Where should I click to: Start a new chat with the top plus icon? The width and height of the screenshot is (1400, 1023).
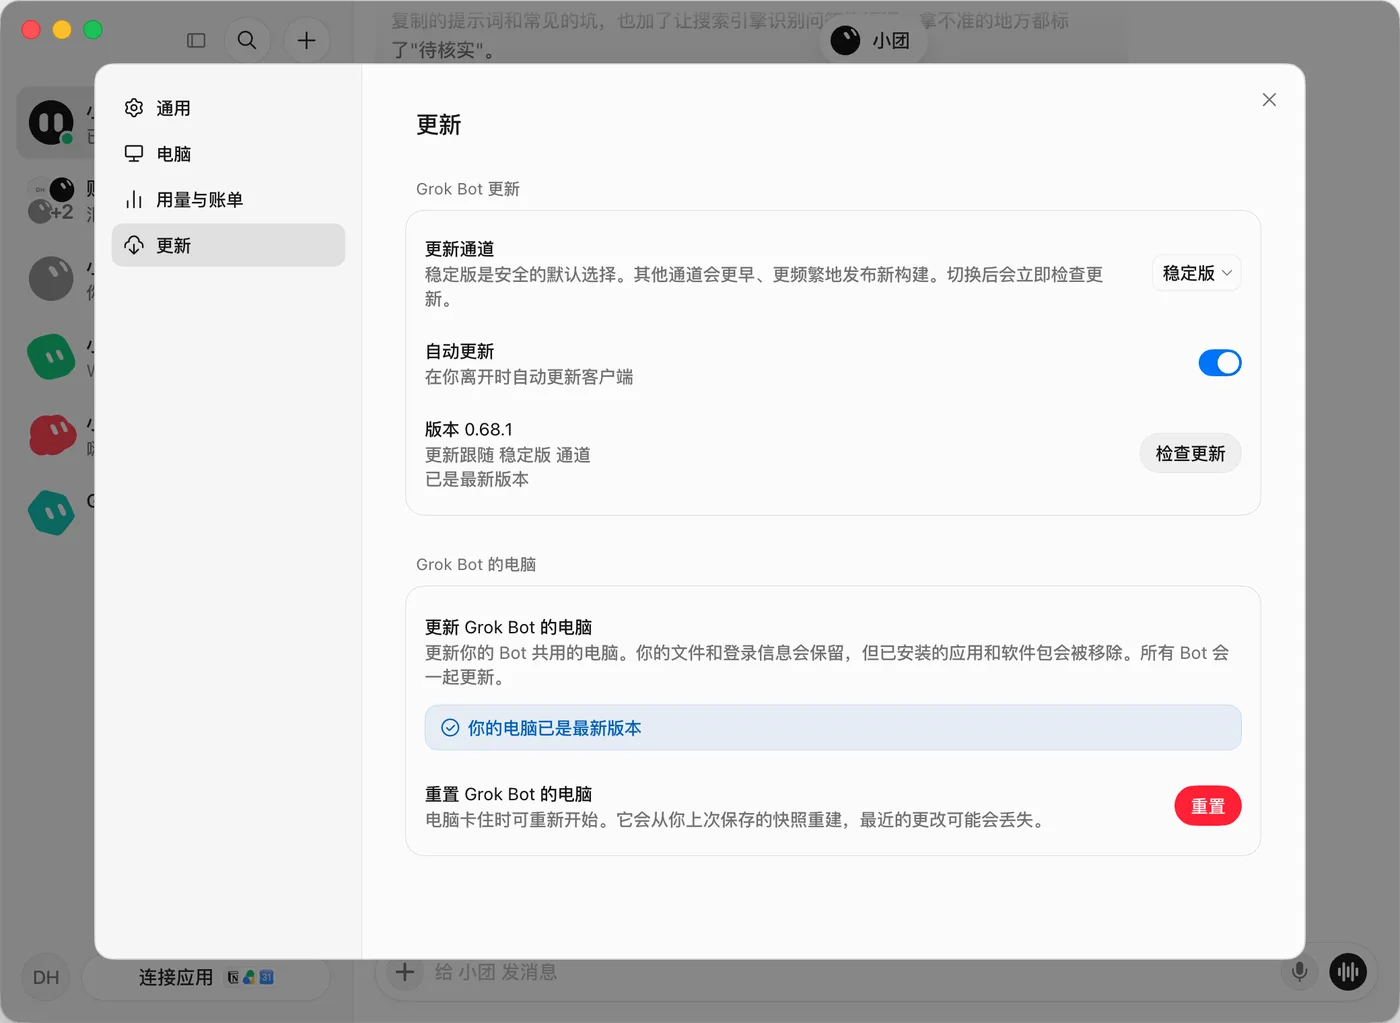click(307, 41)
